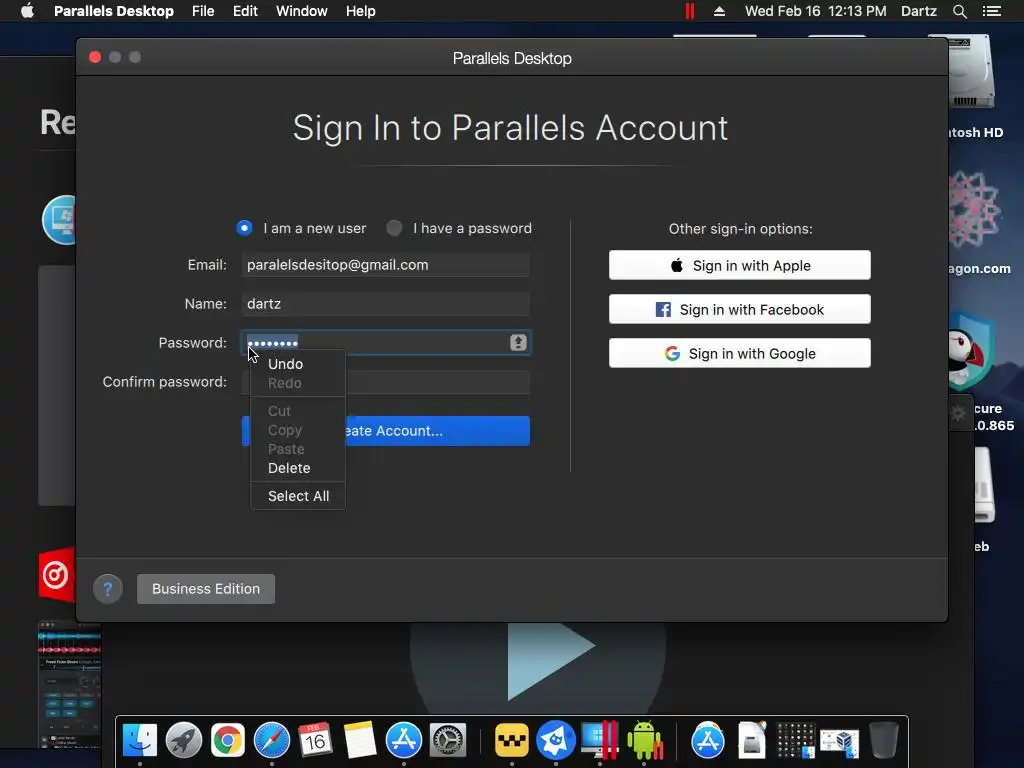Open the blue cat app in Dock
This screenshot has width=1024, height=768.
tap(556, 741)
